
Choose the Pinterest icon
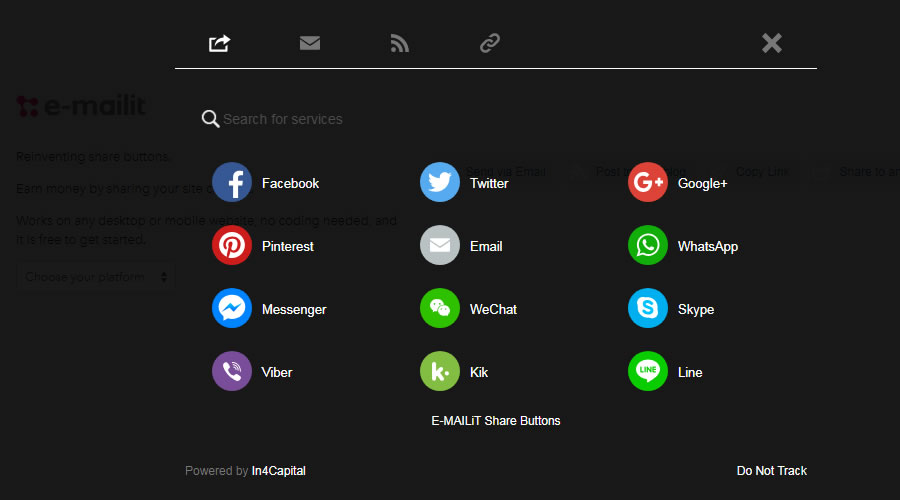point(232,246)
